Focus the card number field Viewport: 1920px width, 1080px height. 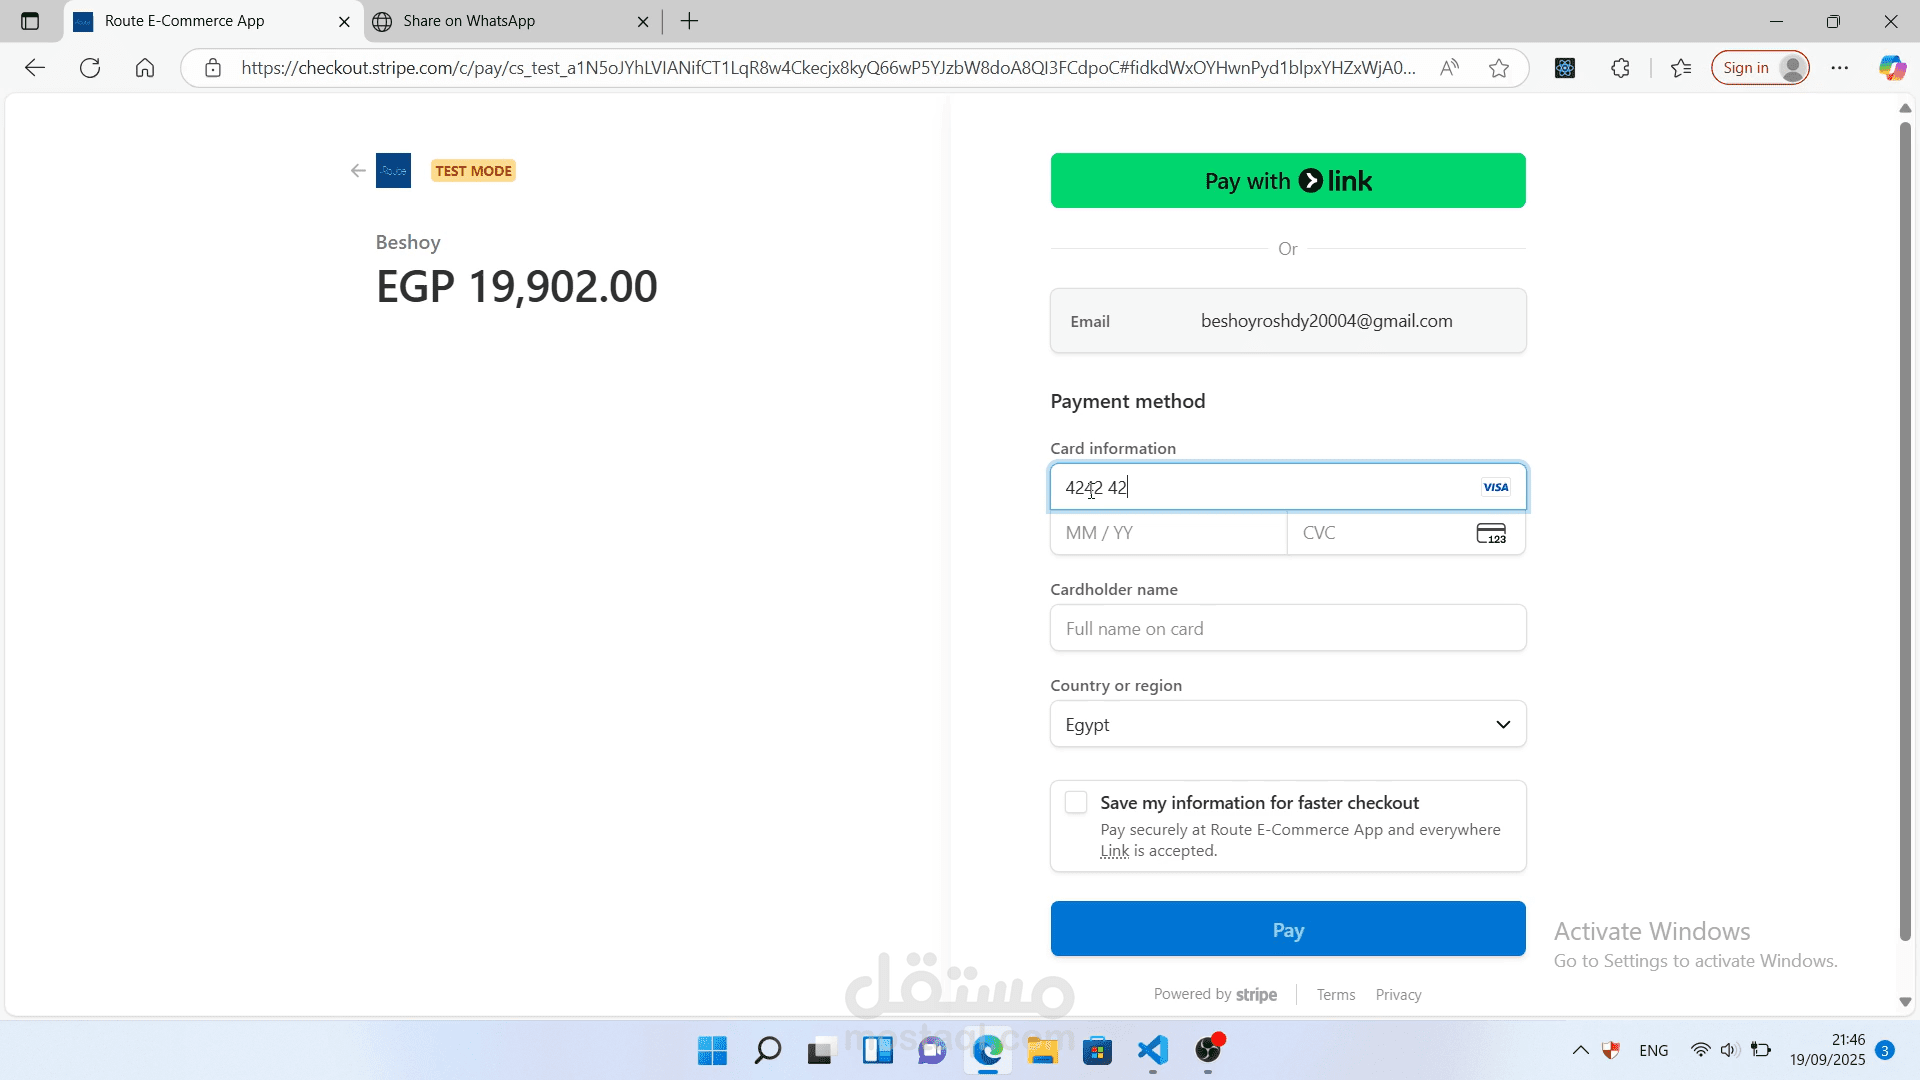[1288, 488]
